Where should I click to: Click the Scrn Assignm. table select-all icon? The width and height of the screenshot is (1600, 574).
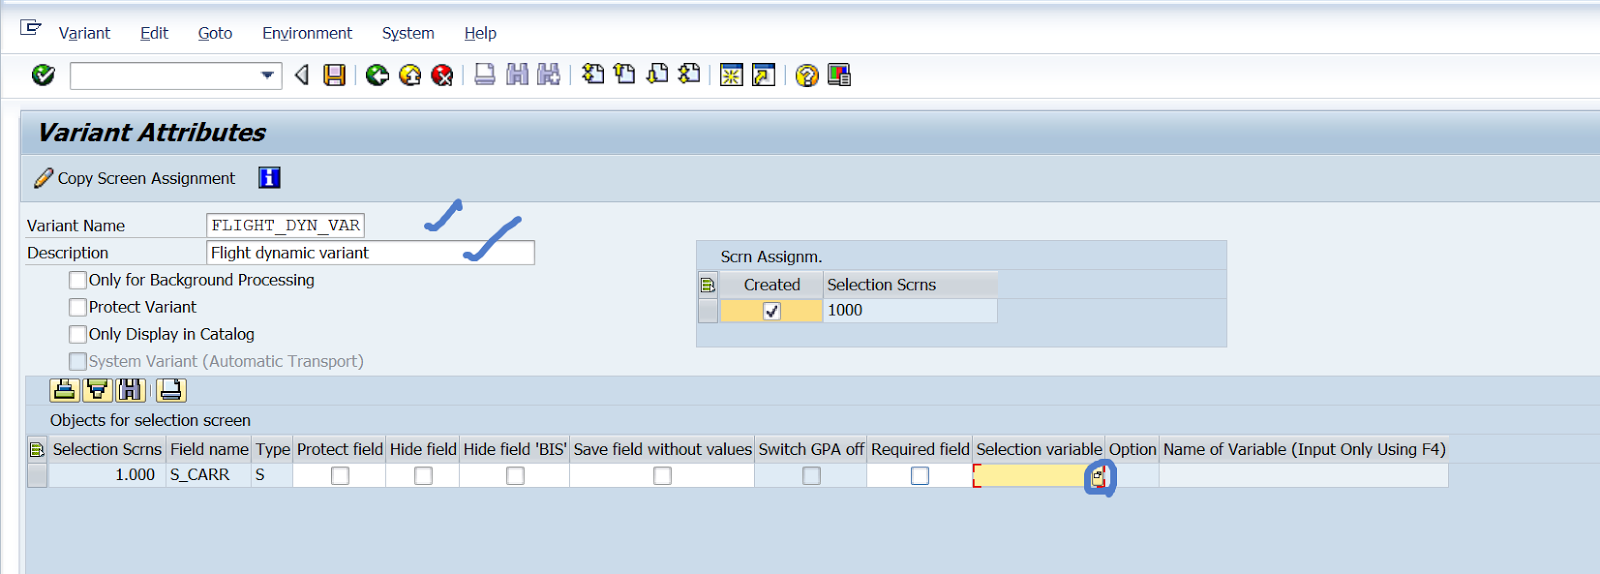708,285
